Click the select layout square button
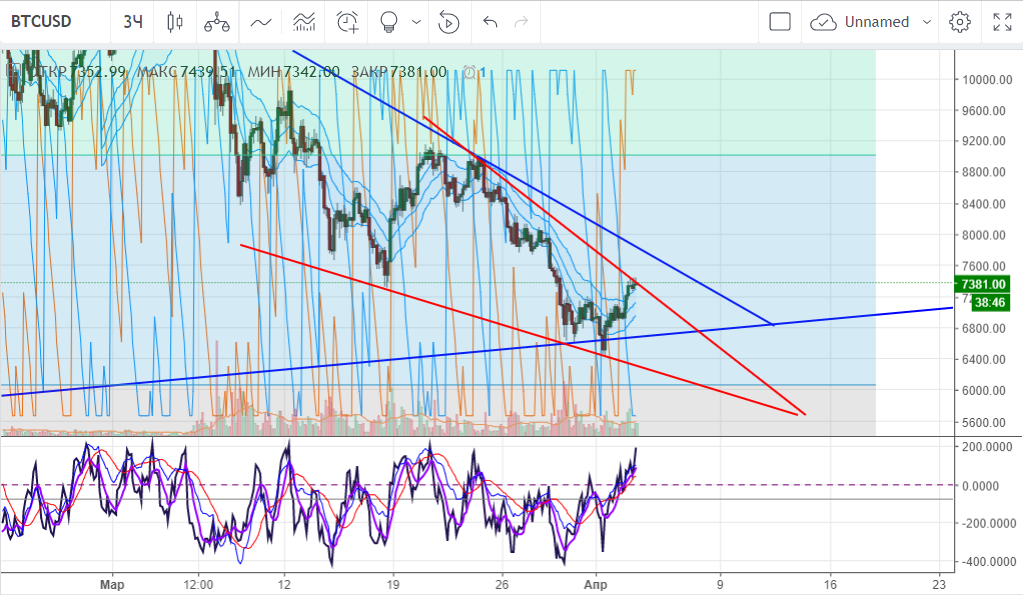 coord(780,22)
